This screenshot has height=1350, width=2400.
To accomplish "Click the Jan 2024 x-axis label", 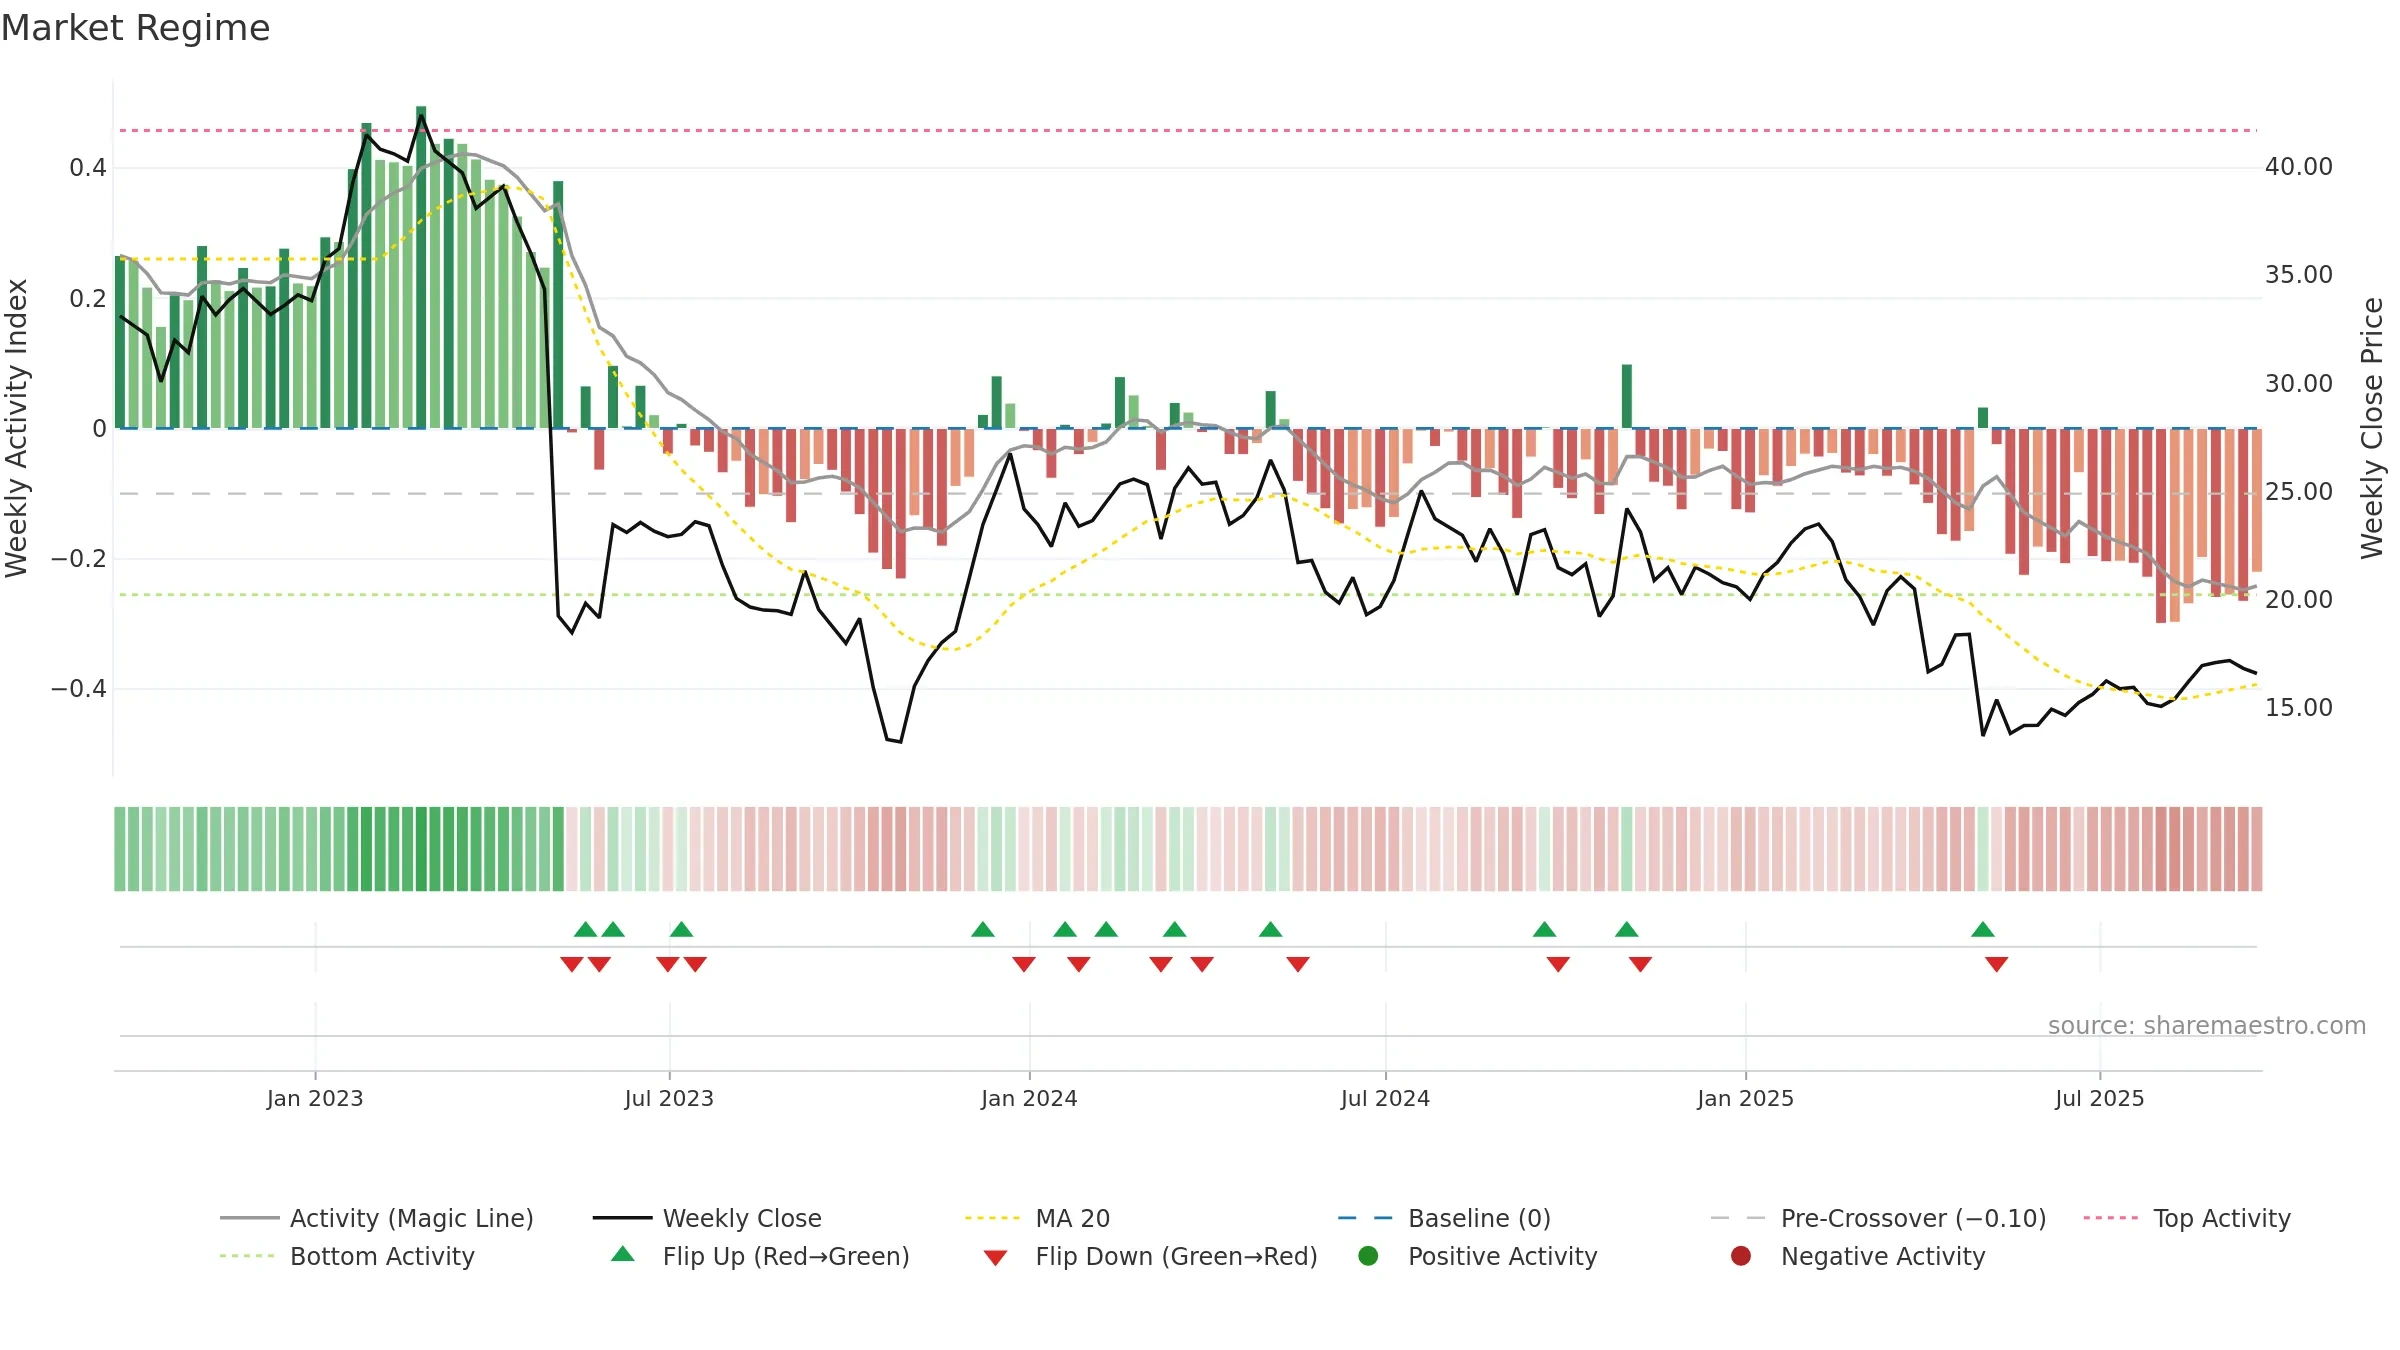I will pyautogui.click(x=1029, y=1098).
